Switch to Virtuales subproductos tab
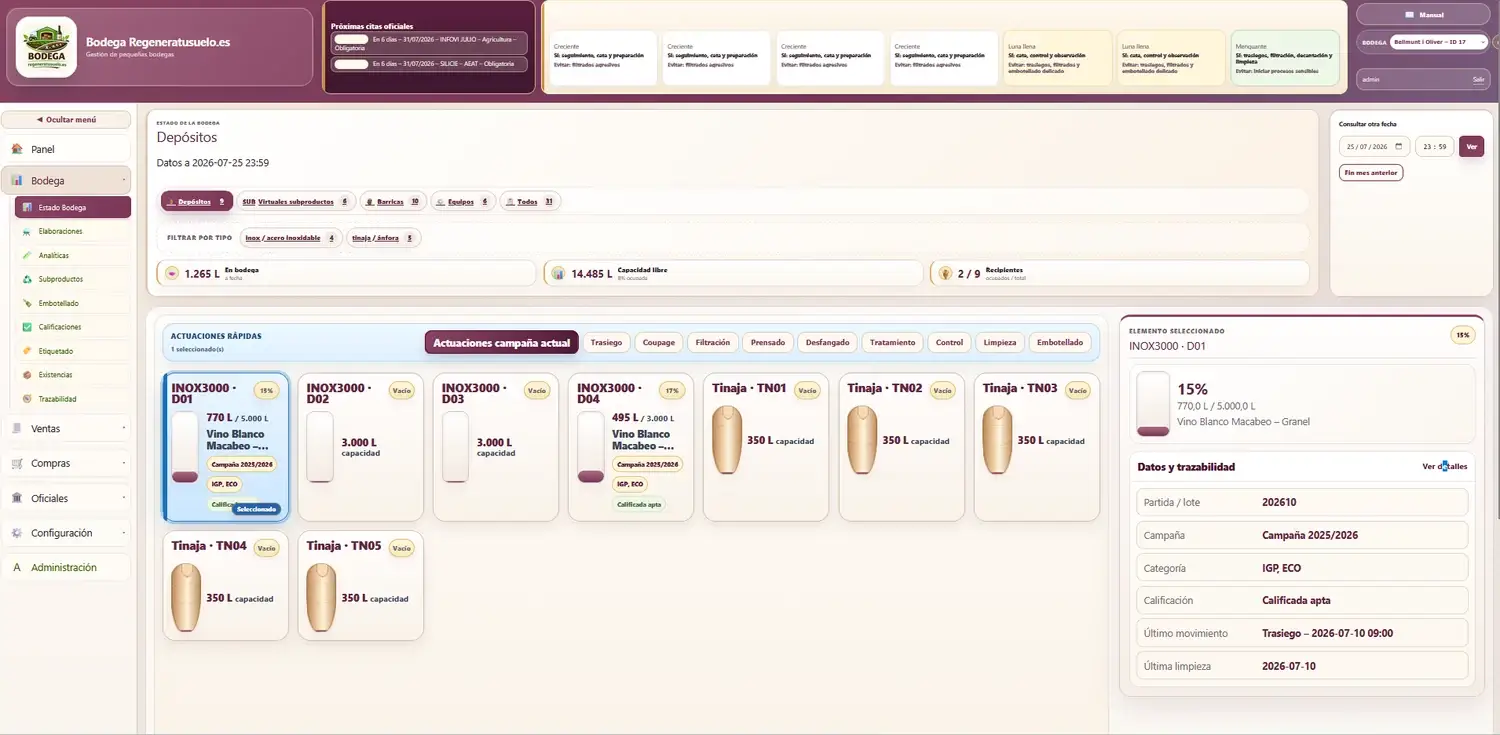This screenshot has width=1500, height=735. [295, 201]
